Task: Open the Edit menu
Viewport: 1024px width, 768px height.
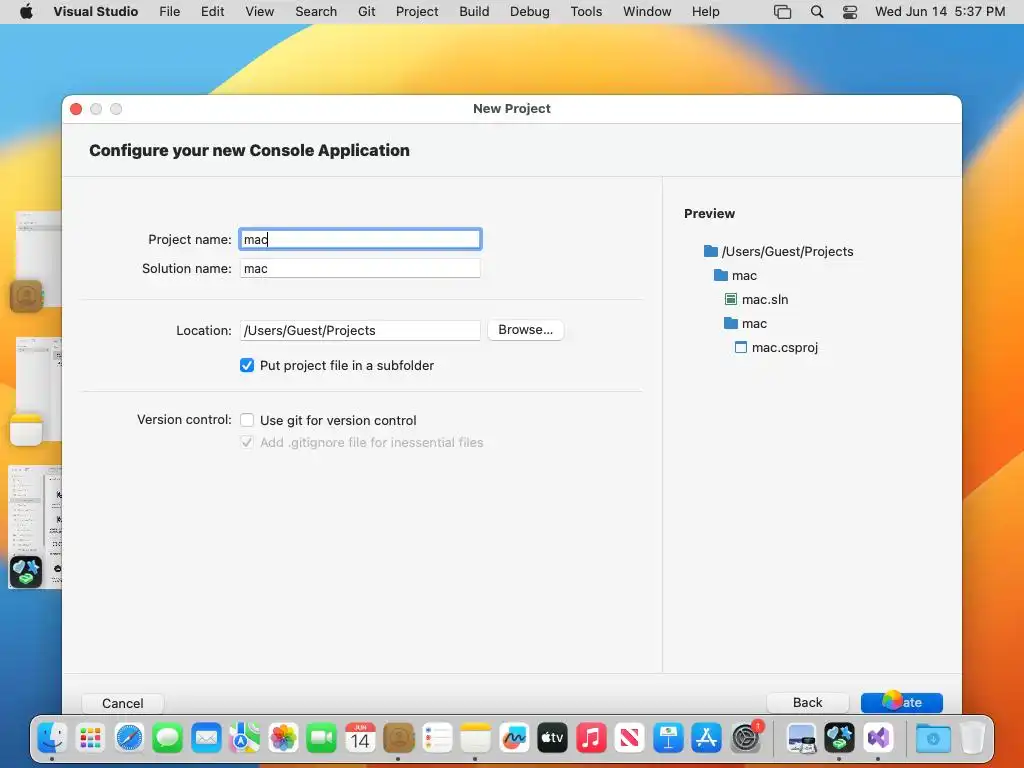Action: click(212, 12)
